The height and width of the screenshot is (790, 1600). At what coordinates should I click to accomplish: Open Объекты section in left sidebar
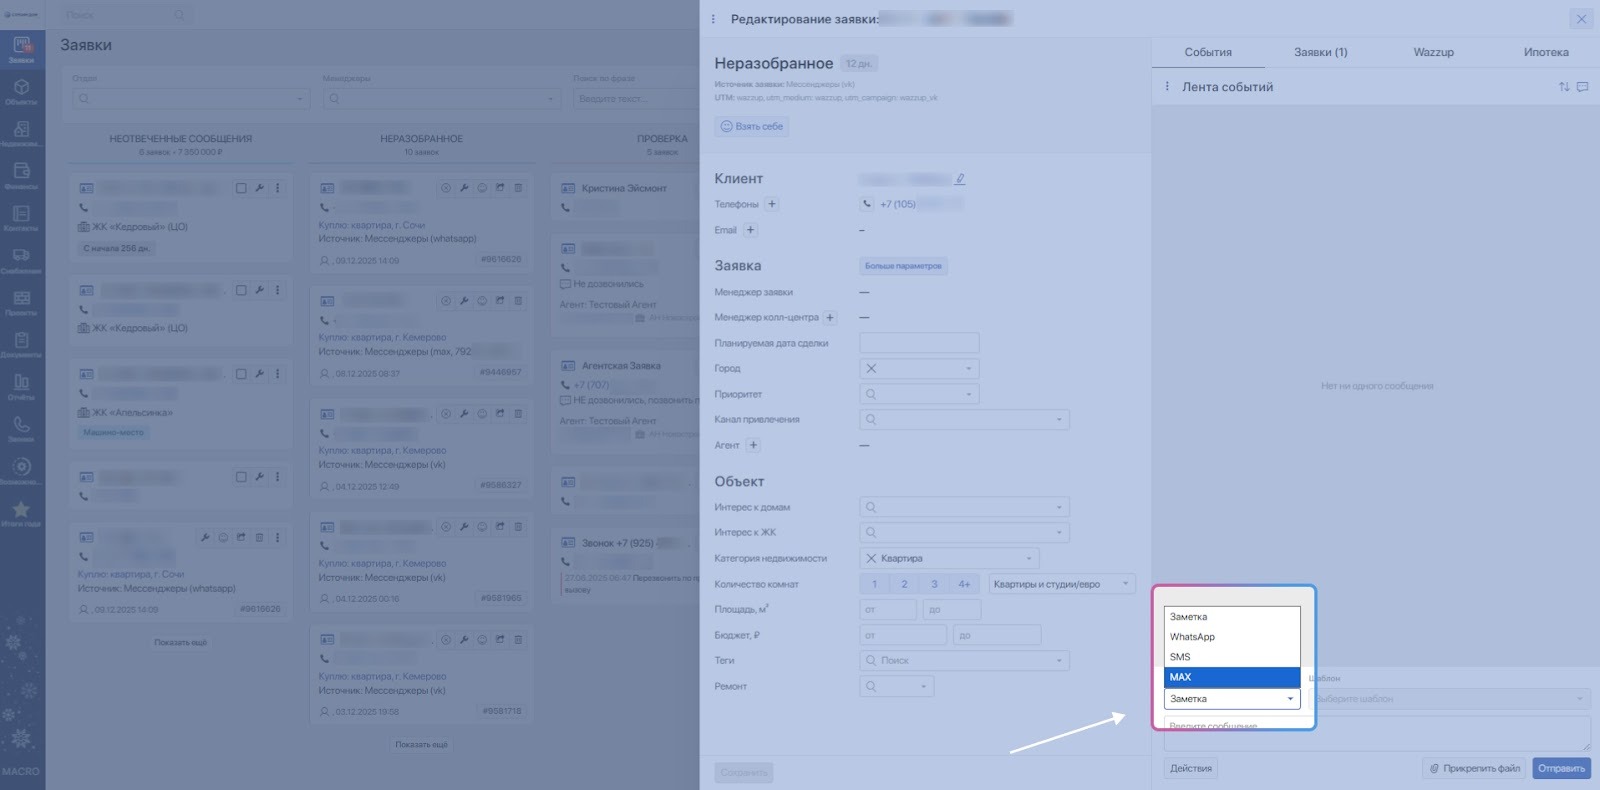point(21,91)
